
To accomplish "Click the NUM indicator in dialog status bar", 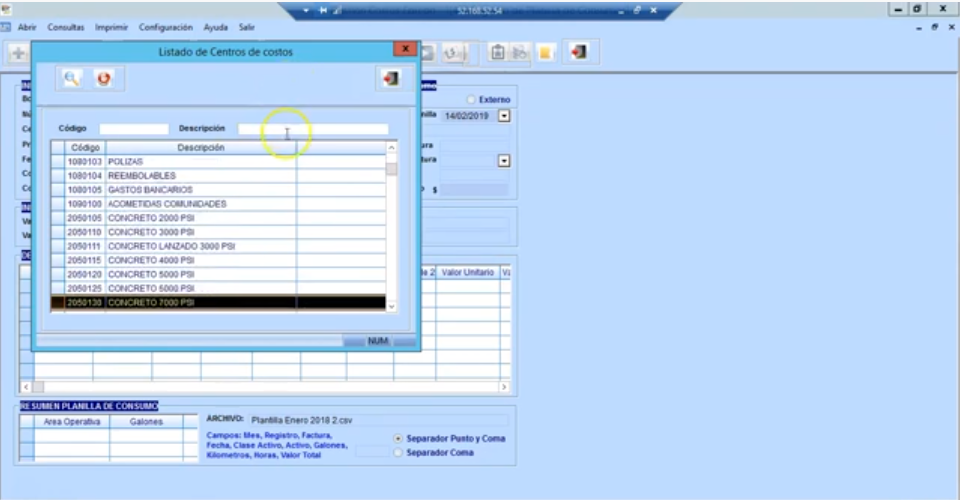I will (378, 341).
